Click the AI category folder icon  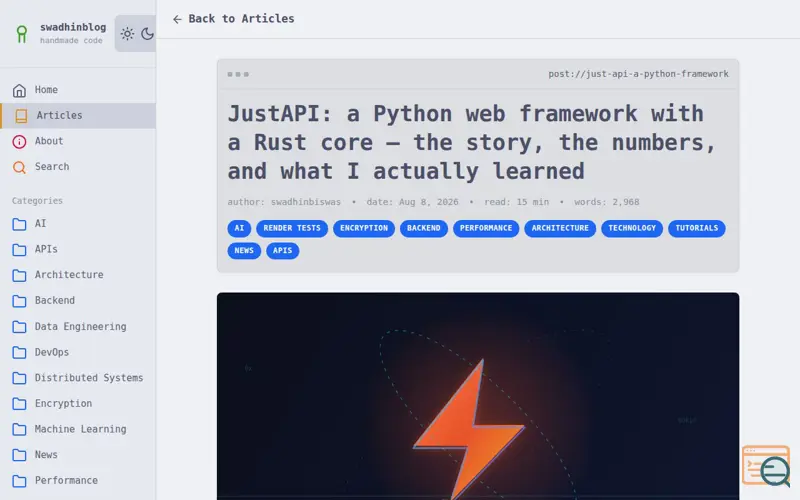[x=19, y=224]
